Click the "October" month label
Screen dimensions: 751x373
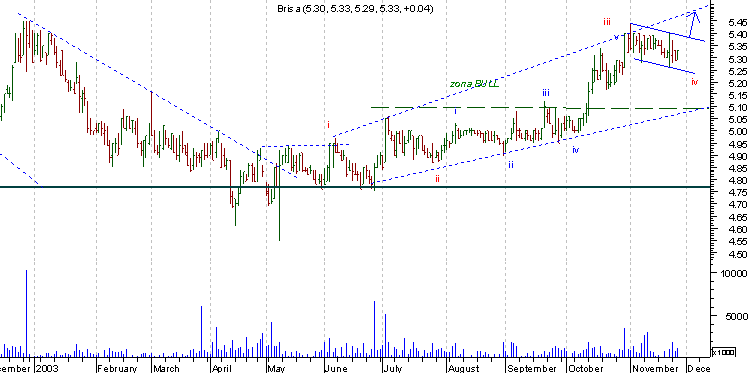pos(585,369)
